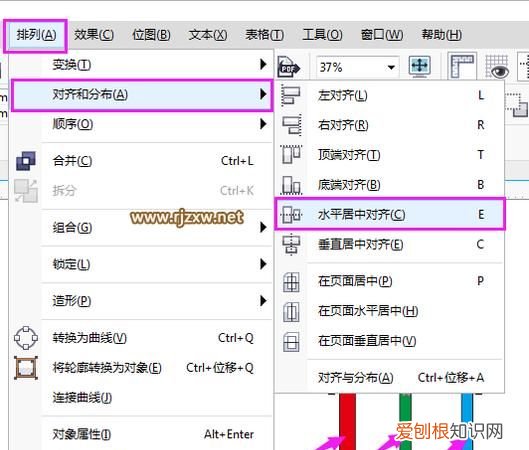Expand the 变换(T) submenu
Screen dimensions: 529x450
142,64
